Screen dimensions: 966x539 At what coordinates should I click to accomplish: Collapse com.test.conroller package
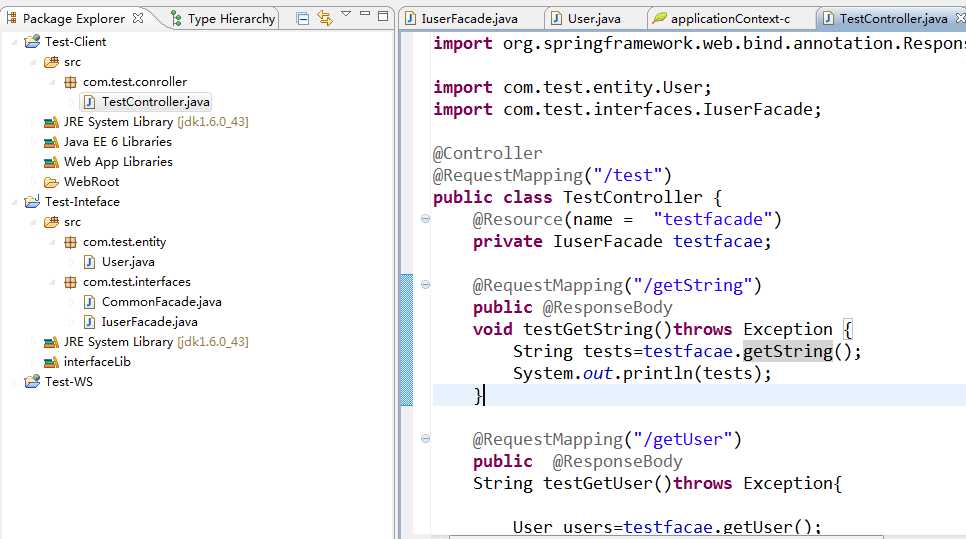tap(54, 82)
